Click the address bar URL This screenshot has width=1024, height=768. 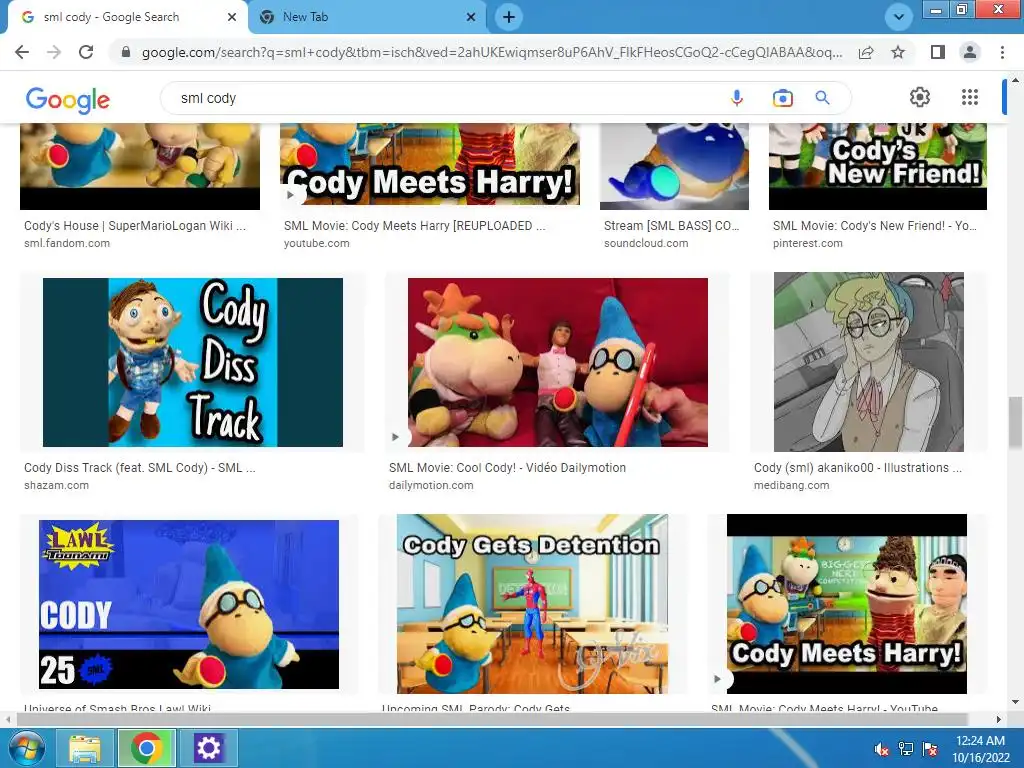[491, 52]
